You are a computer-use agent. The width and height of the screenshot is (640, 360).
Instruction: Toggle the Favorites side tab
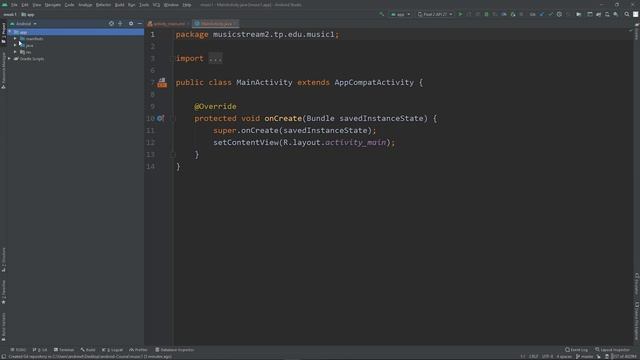pyautogui.click(x=4, y=291)
